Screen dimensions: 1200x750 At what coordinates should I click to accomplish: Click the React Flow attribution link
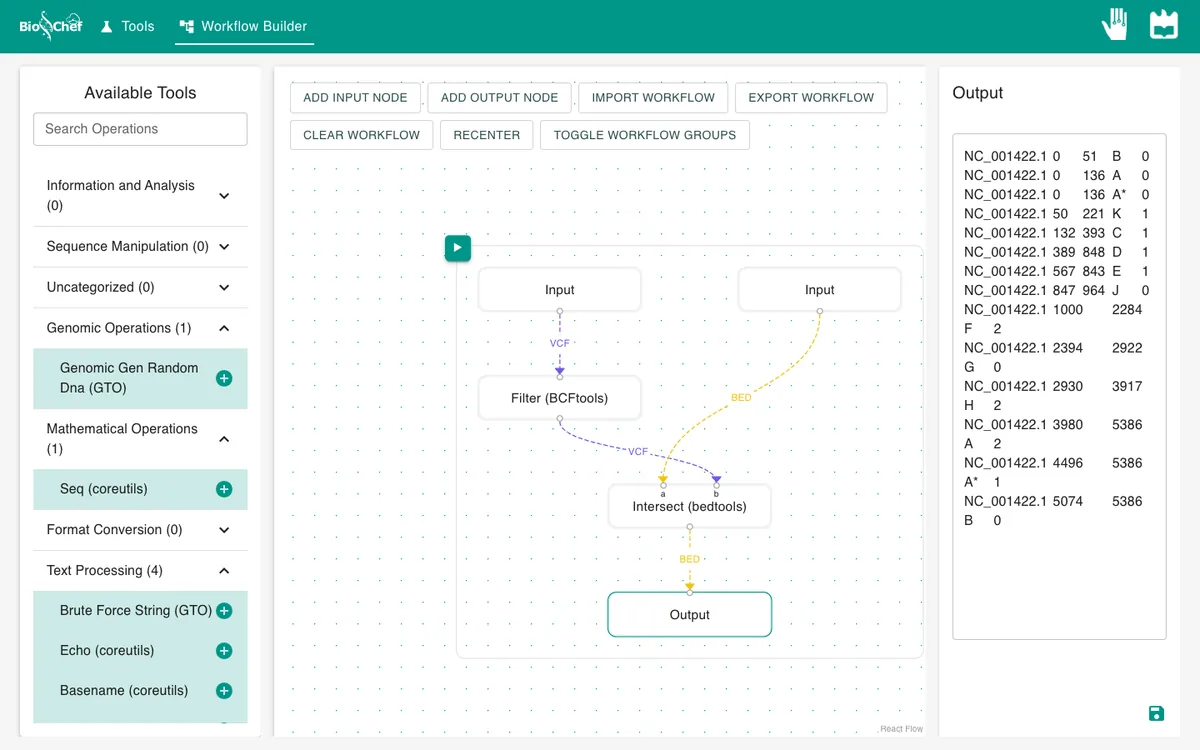tap(902, 729)
